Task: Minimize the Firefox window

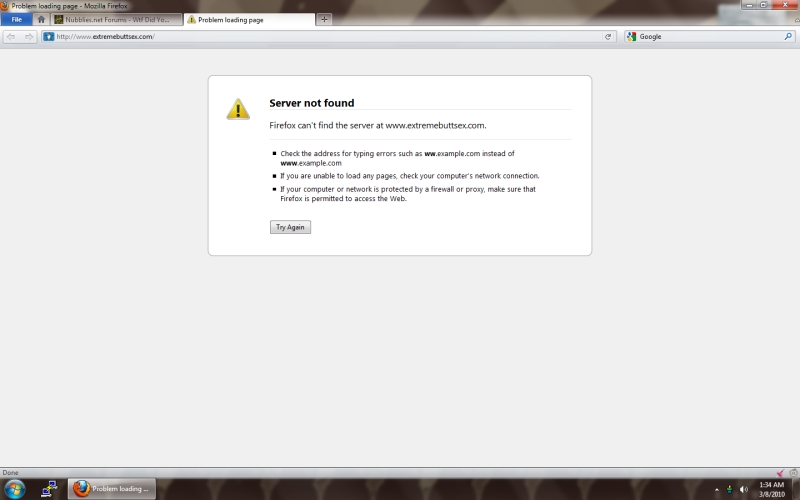Action: coord(749,5)
